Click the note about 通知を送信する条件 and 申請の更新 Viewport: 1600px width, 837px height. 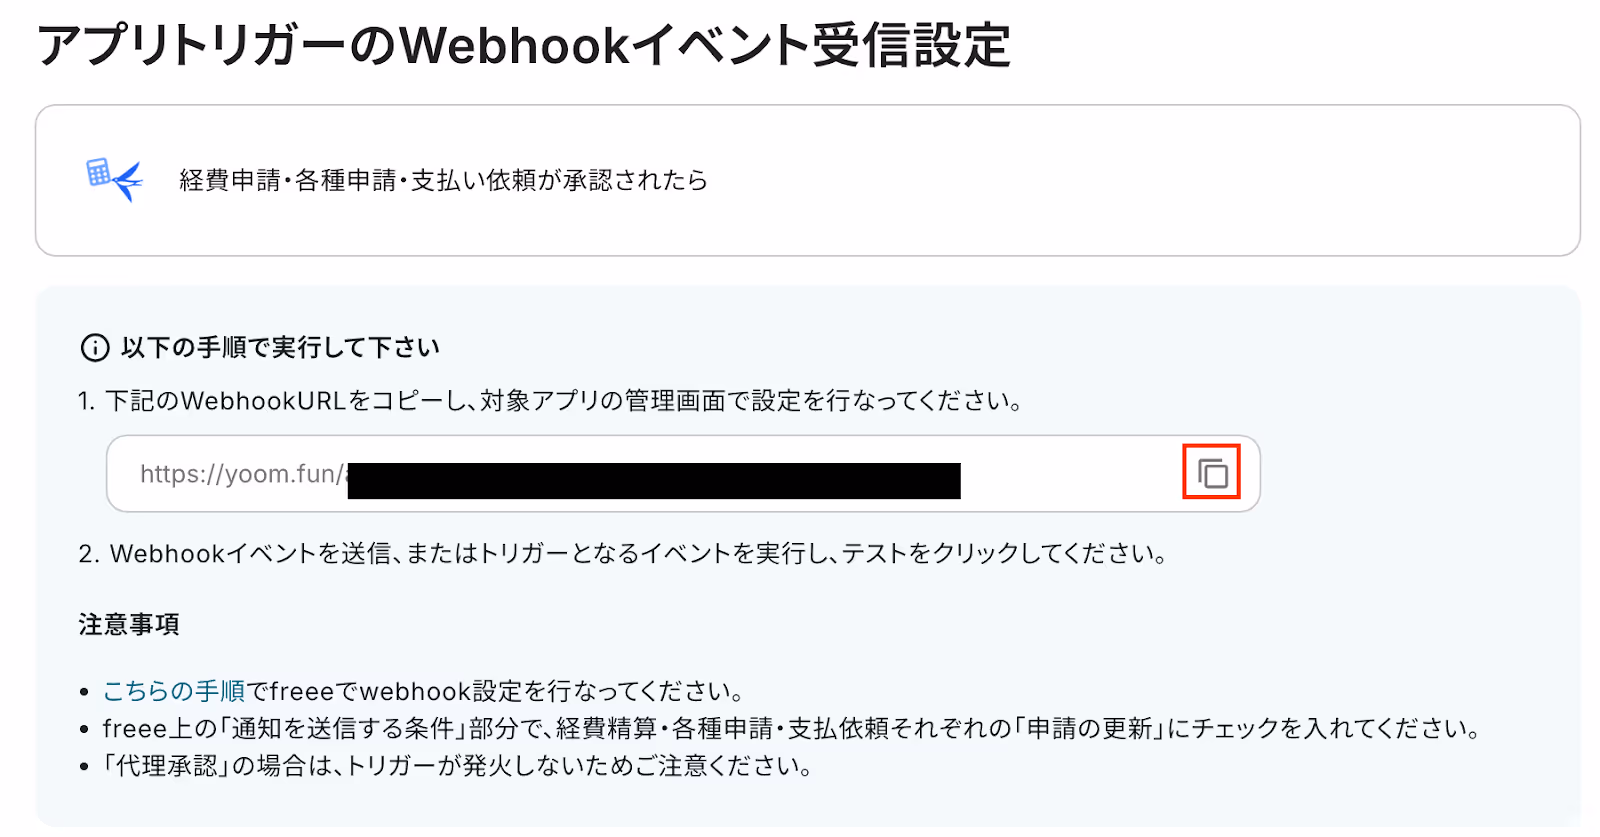point(791,728)
